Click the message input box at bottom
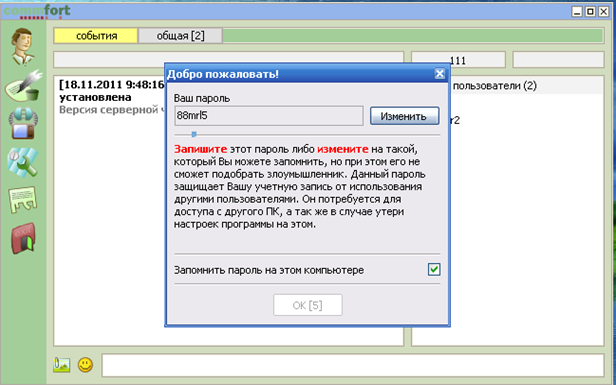The height and width of the screenshot is (385, 616). (x=352, y=365)
